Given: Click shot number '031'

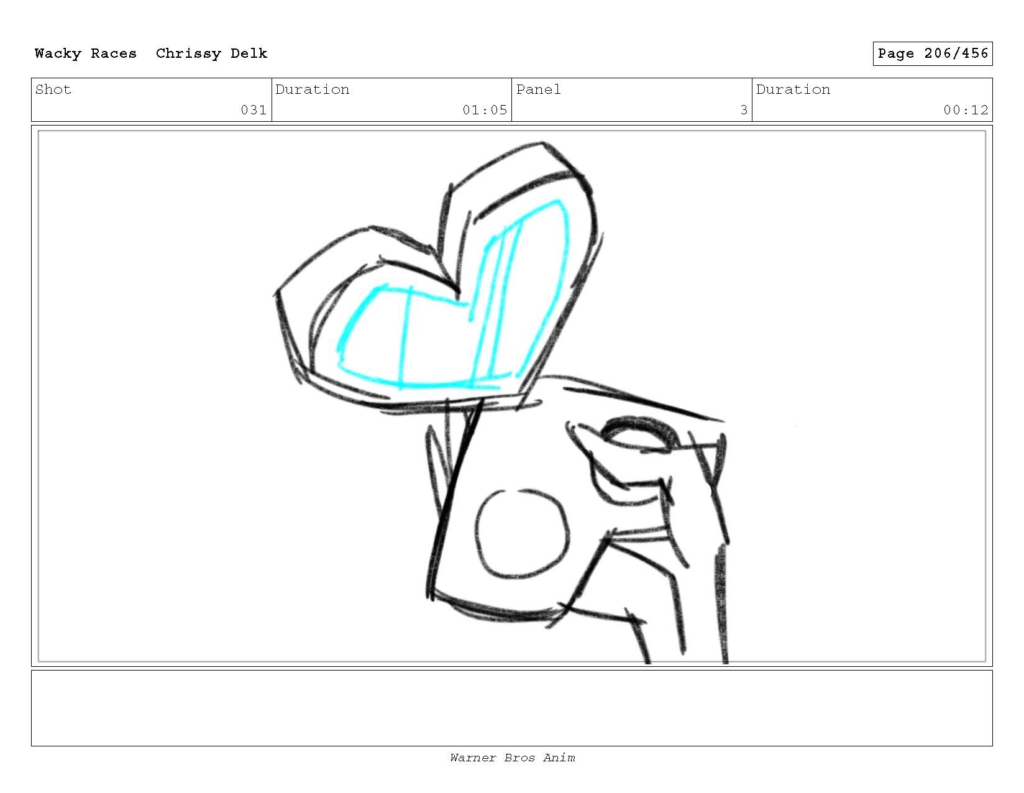Looking at the screenshot, I should click(253, 110).
